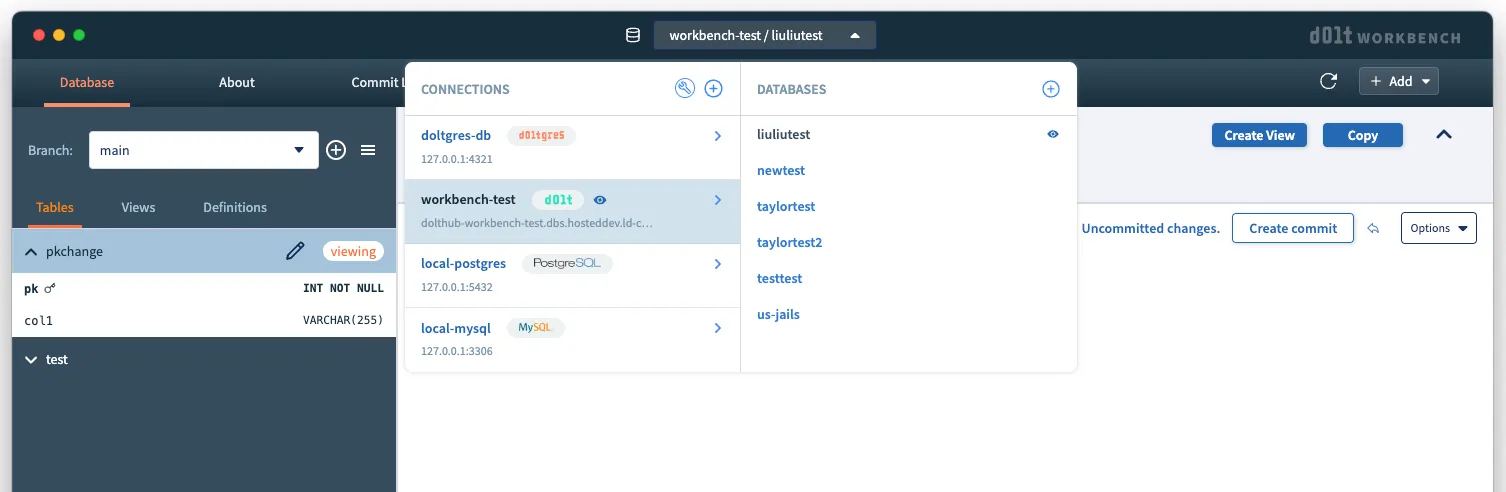The width and height of the screenshot is (1506, 492).
Task: Add a new connection with plus icon
Action: [x=714, y=89]
